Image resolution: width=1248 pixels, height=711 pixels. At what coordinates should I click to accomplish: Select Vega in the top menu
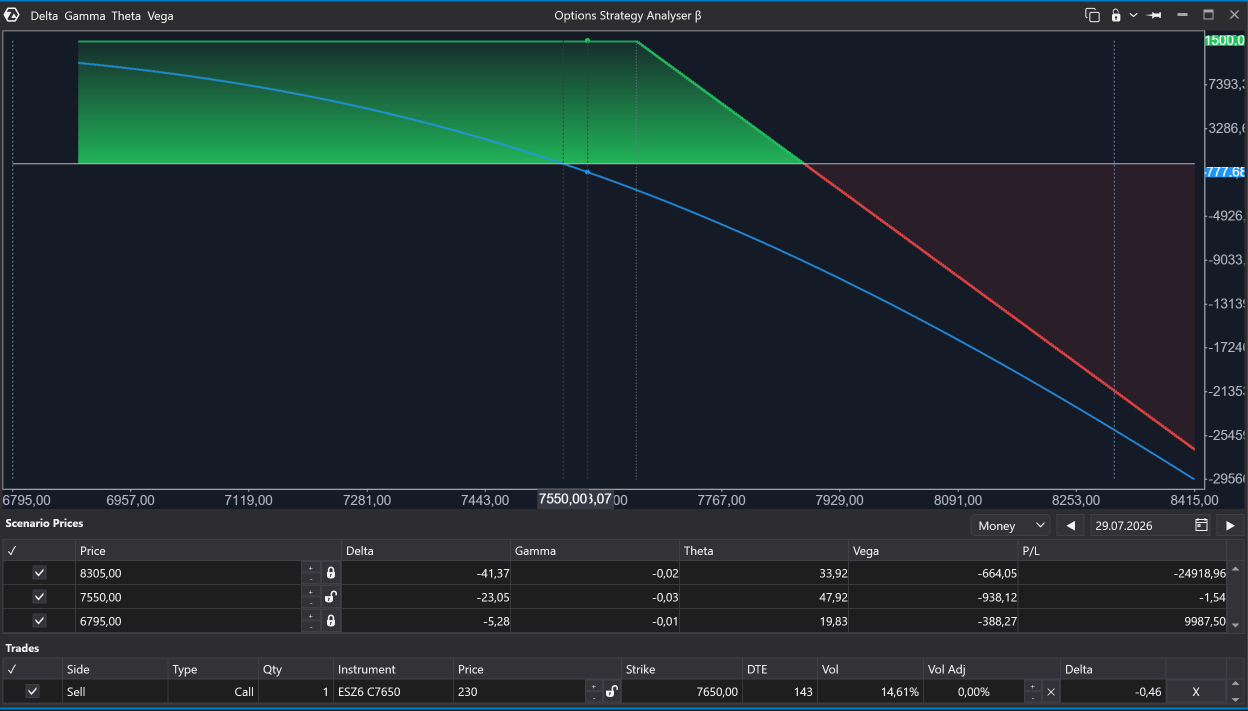[160, 16]
